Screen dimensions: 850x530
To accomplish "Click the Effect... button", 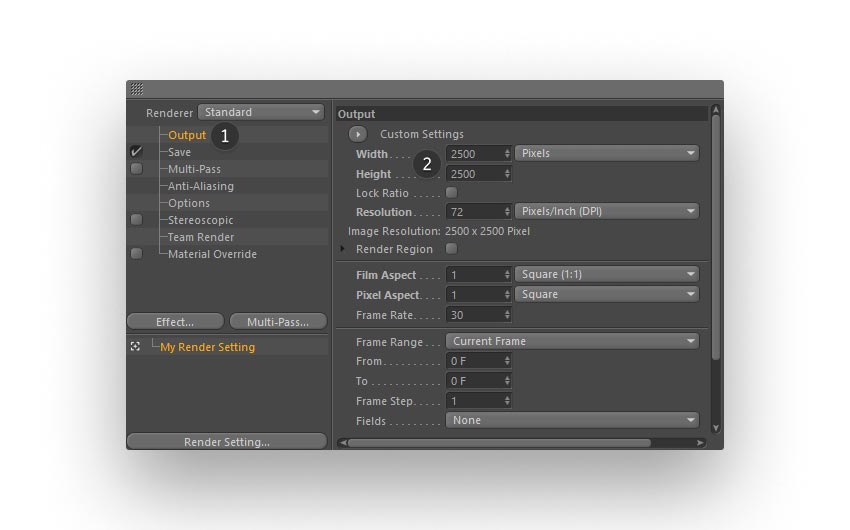I will 175,321.
